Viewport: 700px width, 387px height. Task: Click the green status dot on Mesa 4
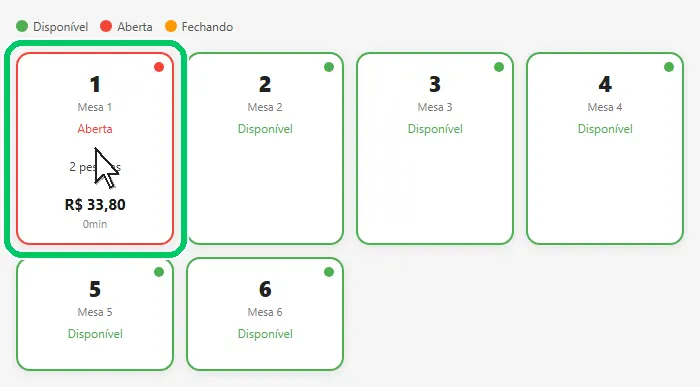coord(669,67)
